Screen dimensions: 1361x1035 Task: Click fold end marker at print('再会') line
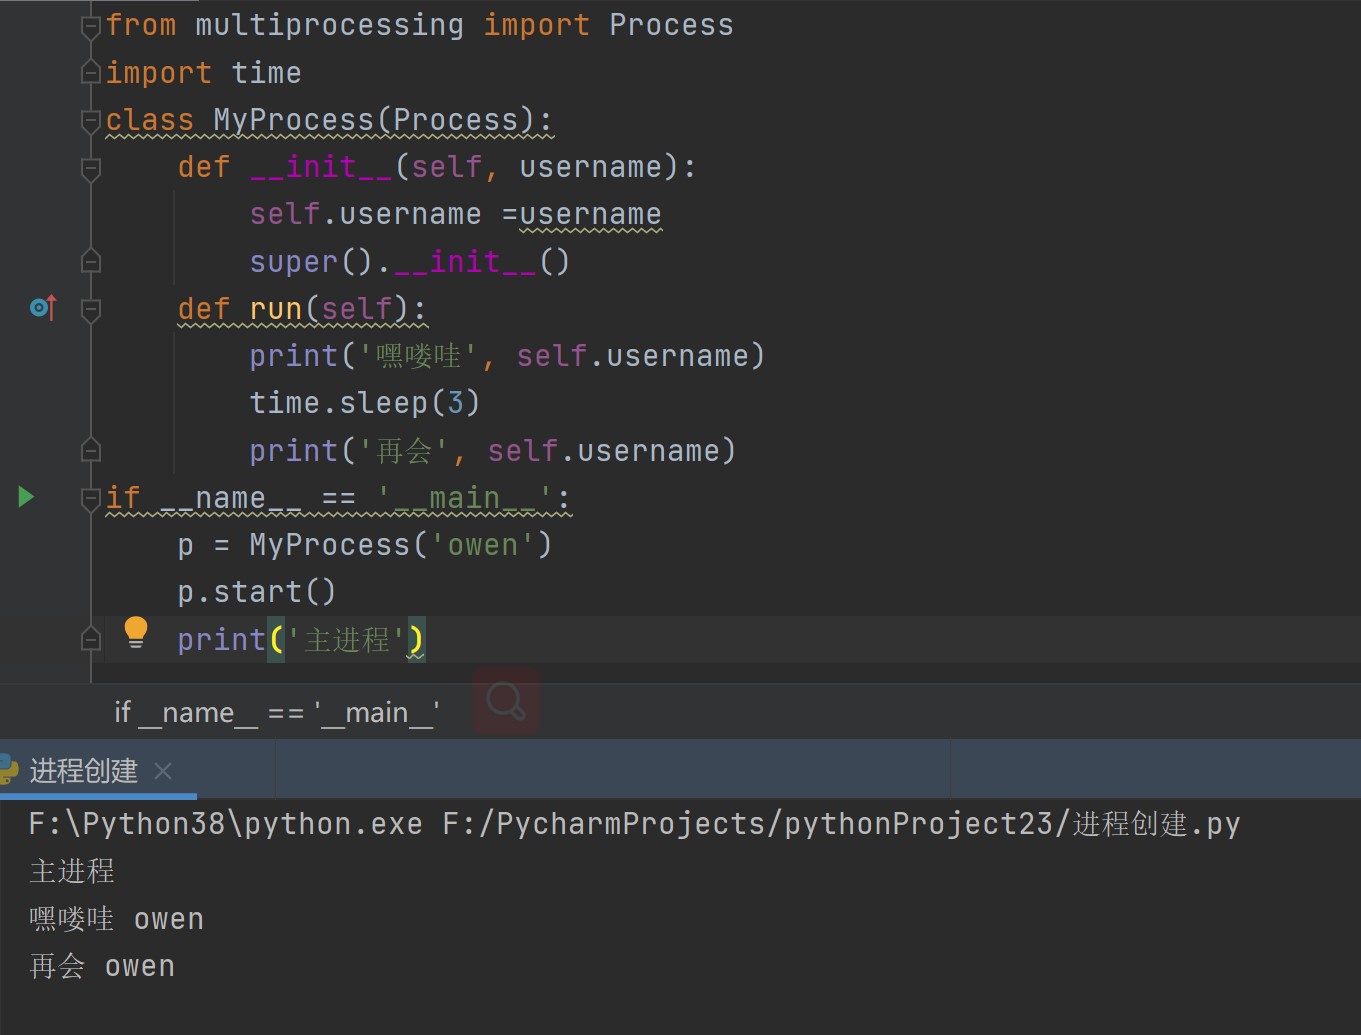click(x=91, y=451)
